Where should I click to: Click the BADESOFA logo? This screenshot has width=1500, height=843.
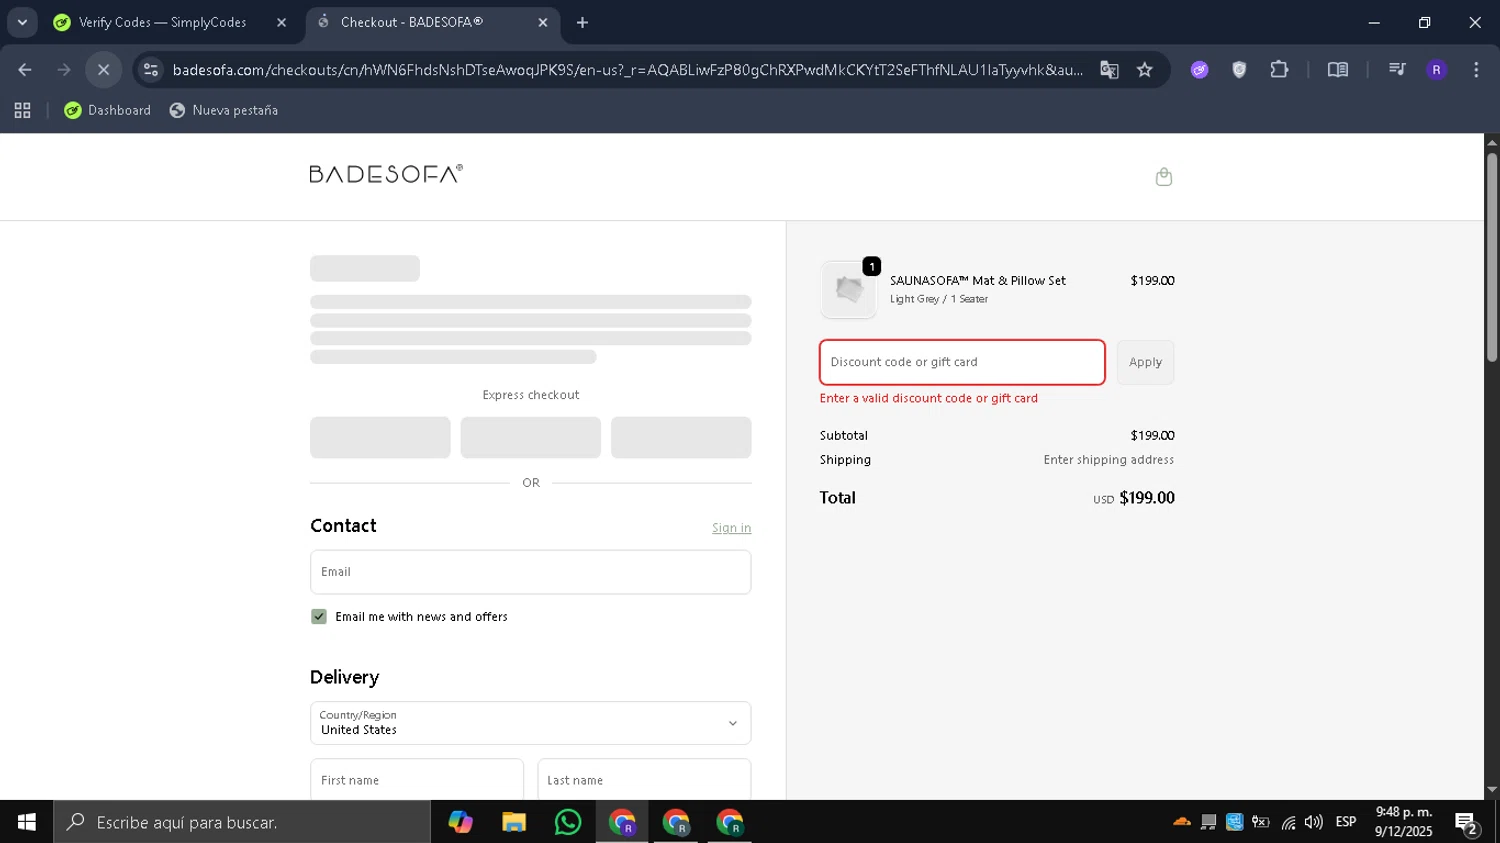click(x=386, y=174)
